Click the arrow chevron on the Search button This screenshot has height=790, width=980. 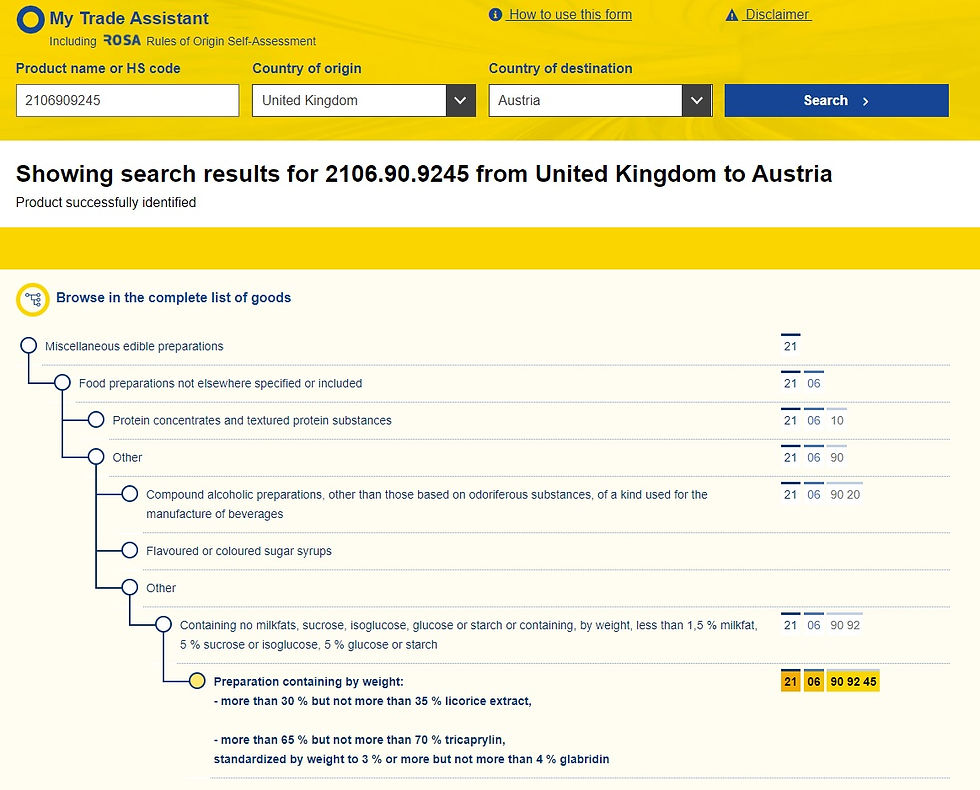coord(866,101)
